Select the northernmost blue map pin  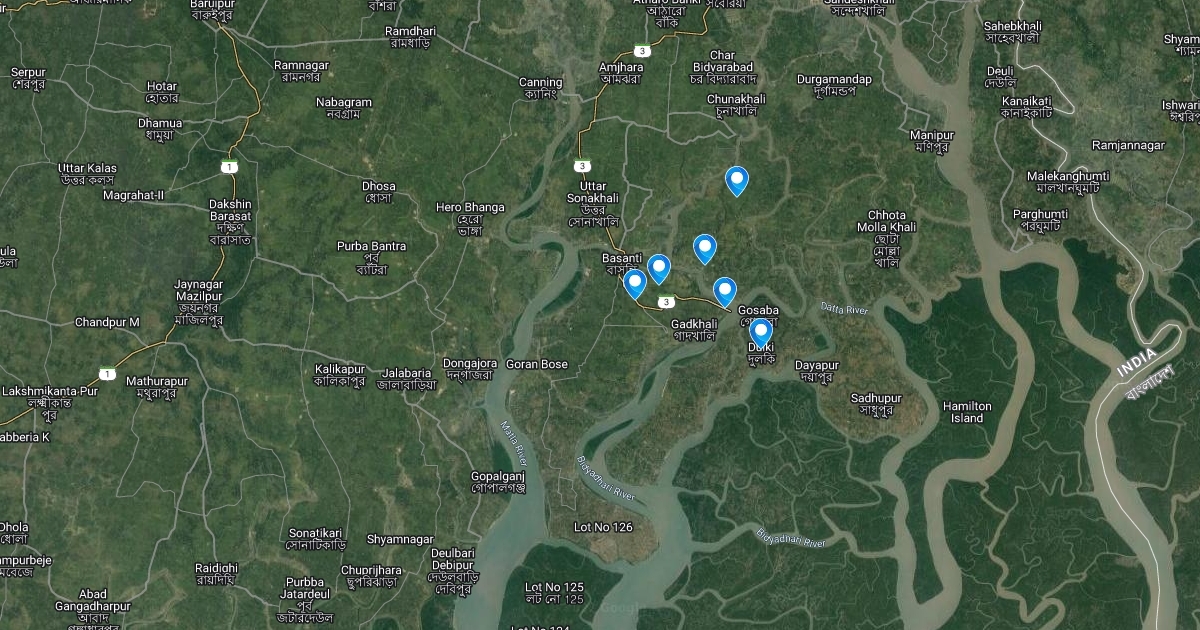click(x=737, y=181)
